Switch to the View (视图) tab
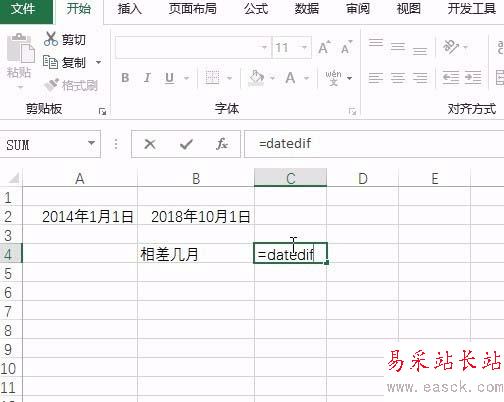This screenshot has height=402, width=504. [x=408, y=9]
